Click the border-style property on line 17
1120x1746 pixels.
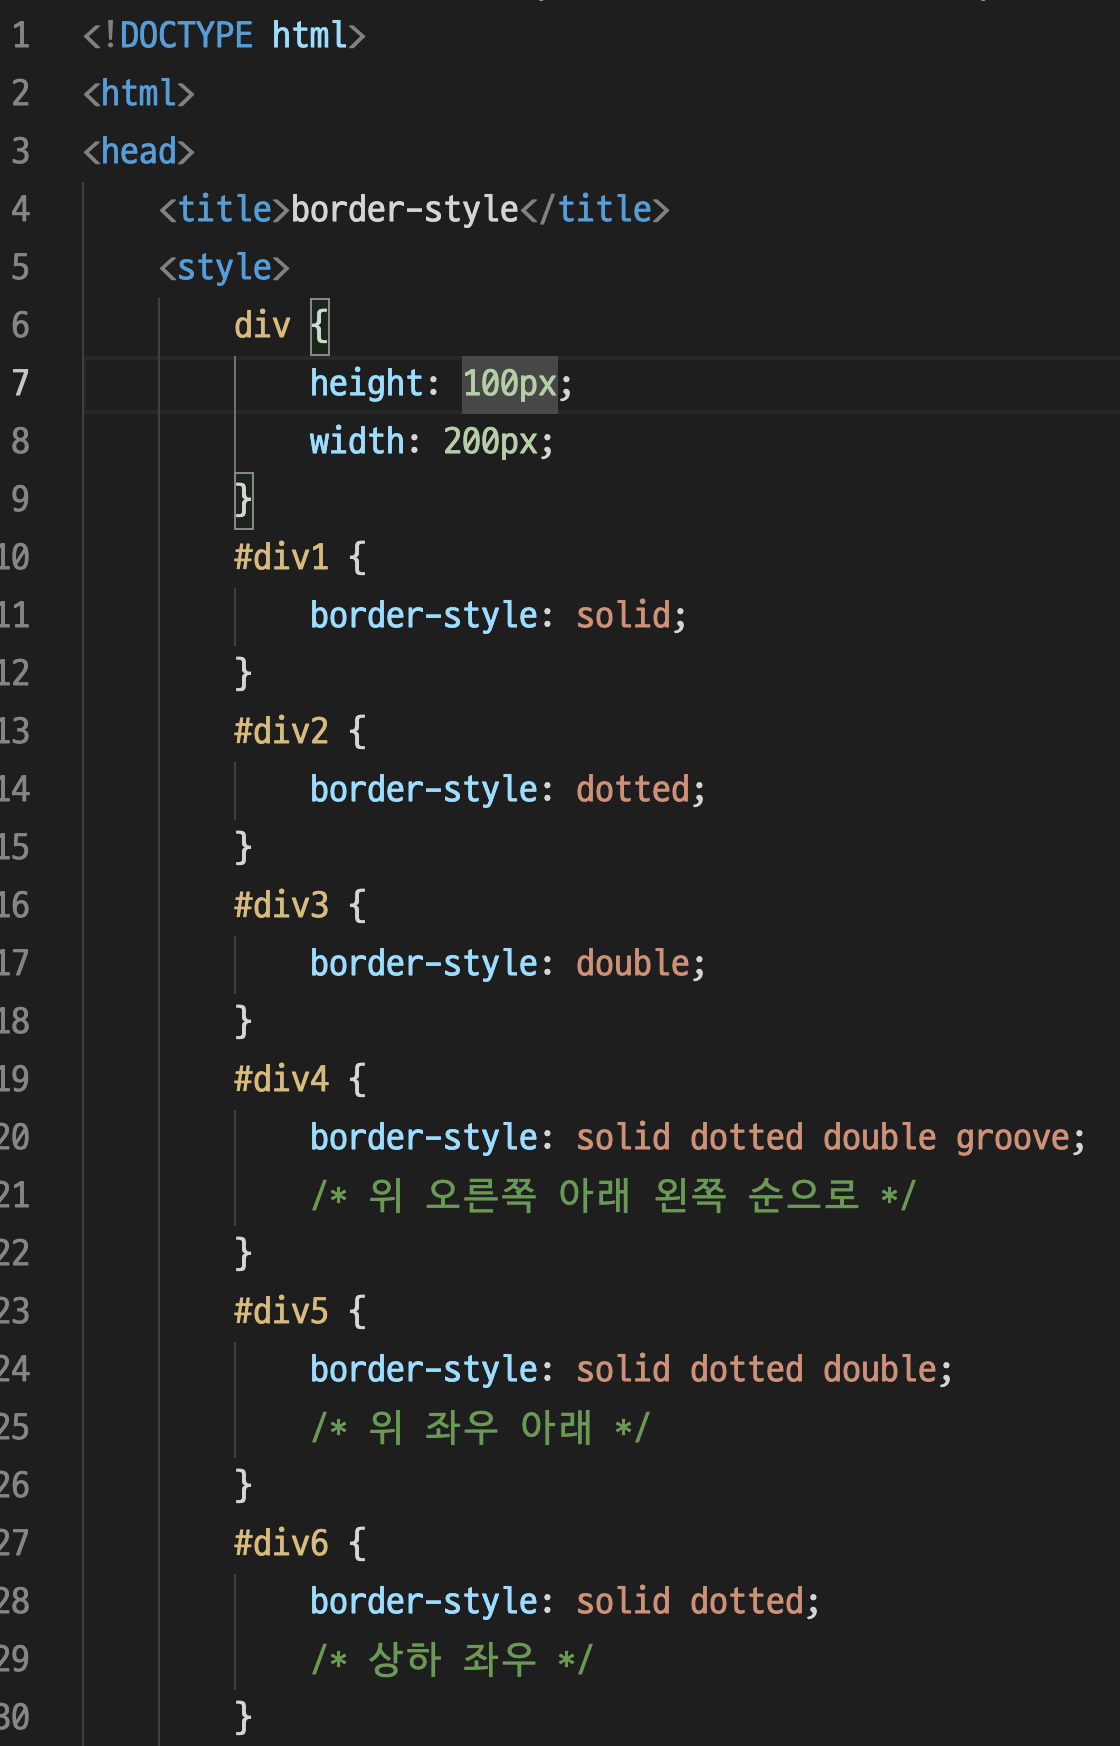click(x=424, y=964)
